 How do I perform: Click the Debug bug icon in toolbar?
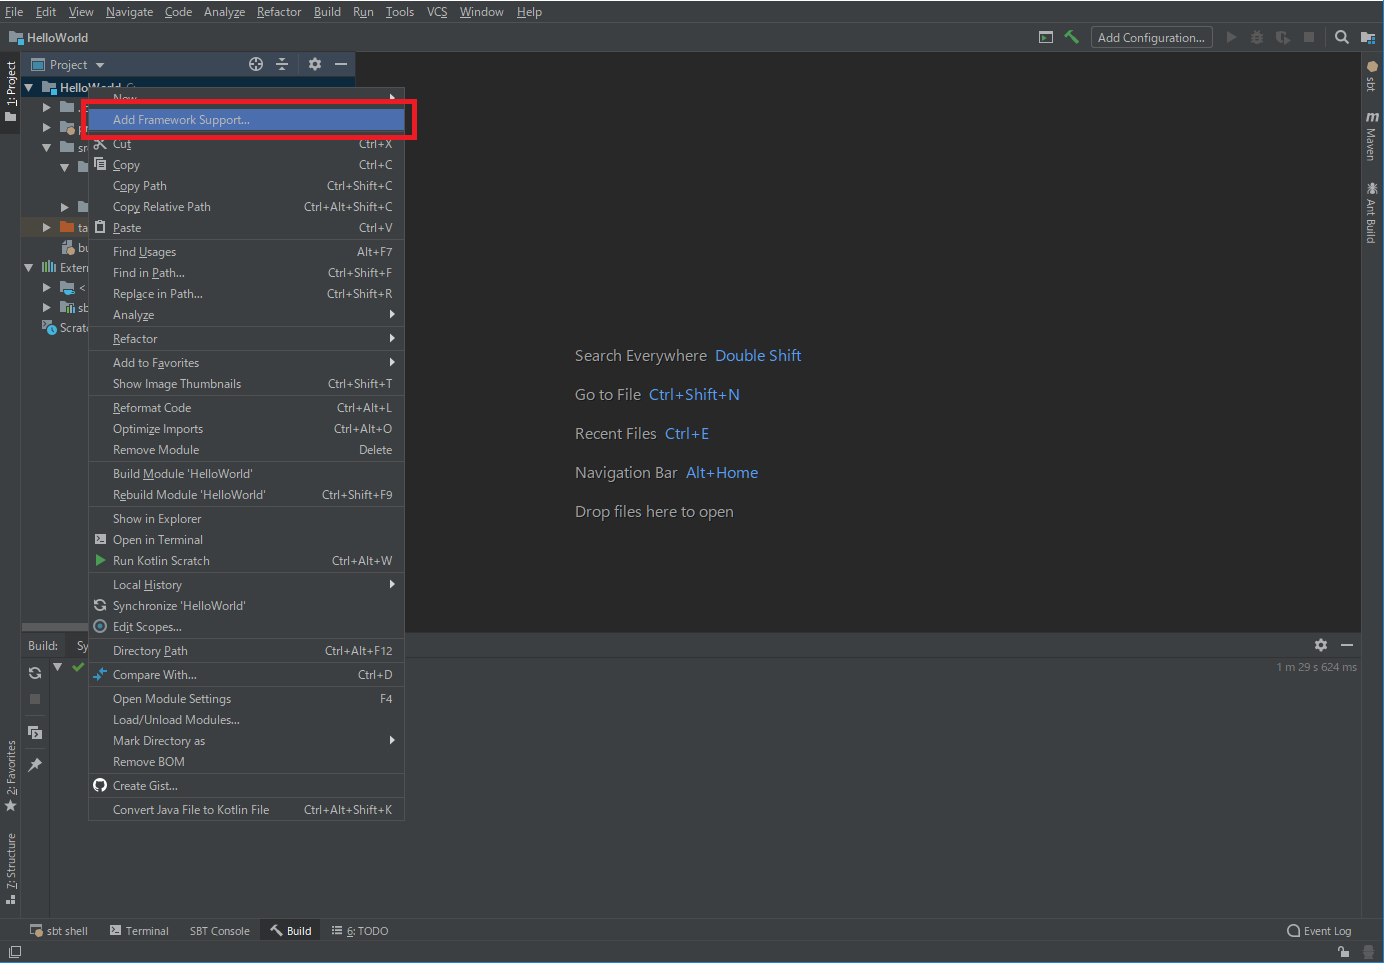click(x=1257, y=37)
